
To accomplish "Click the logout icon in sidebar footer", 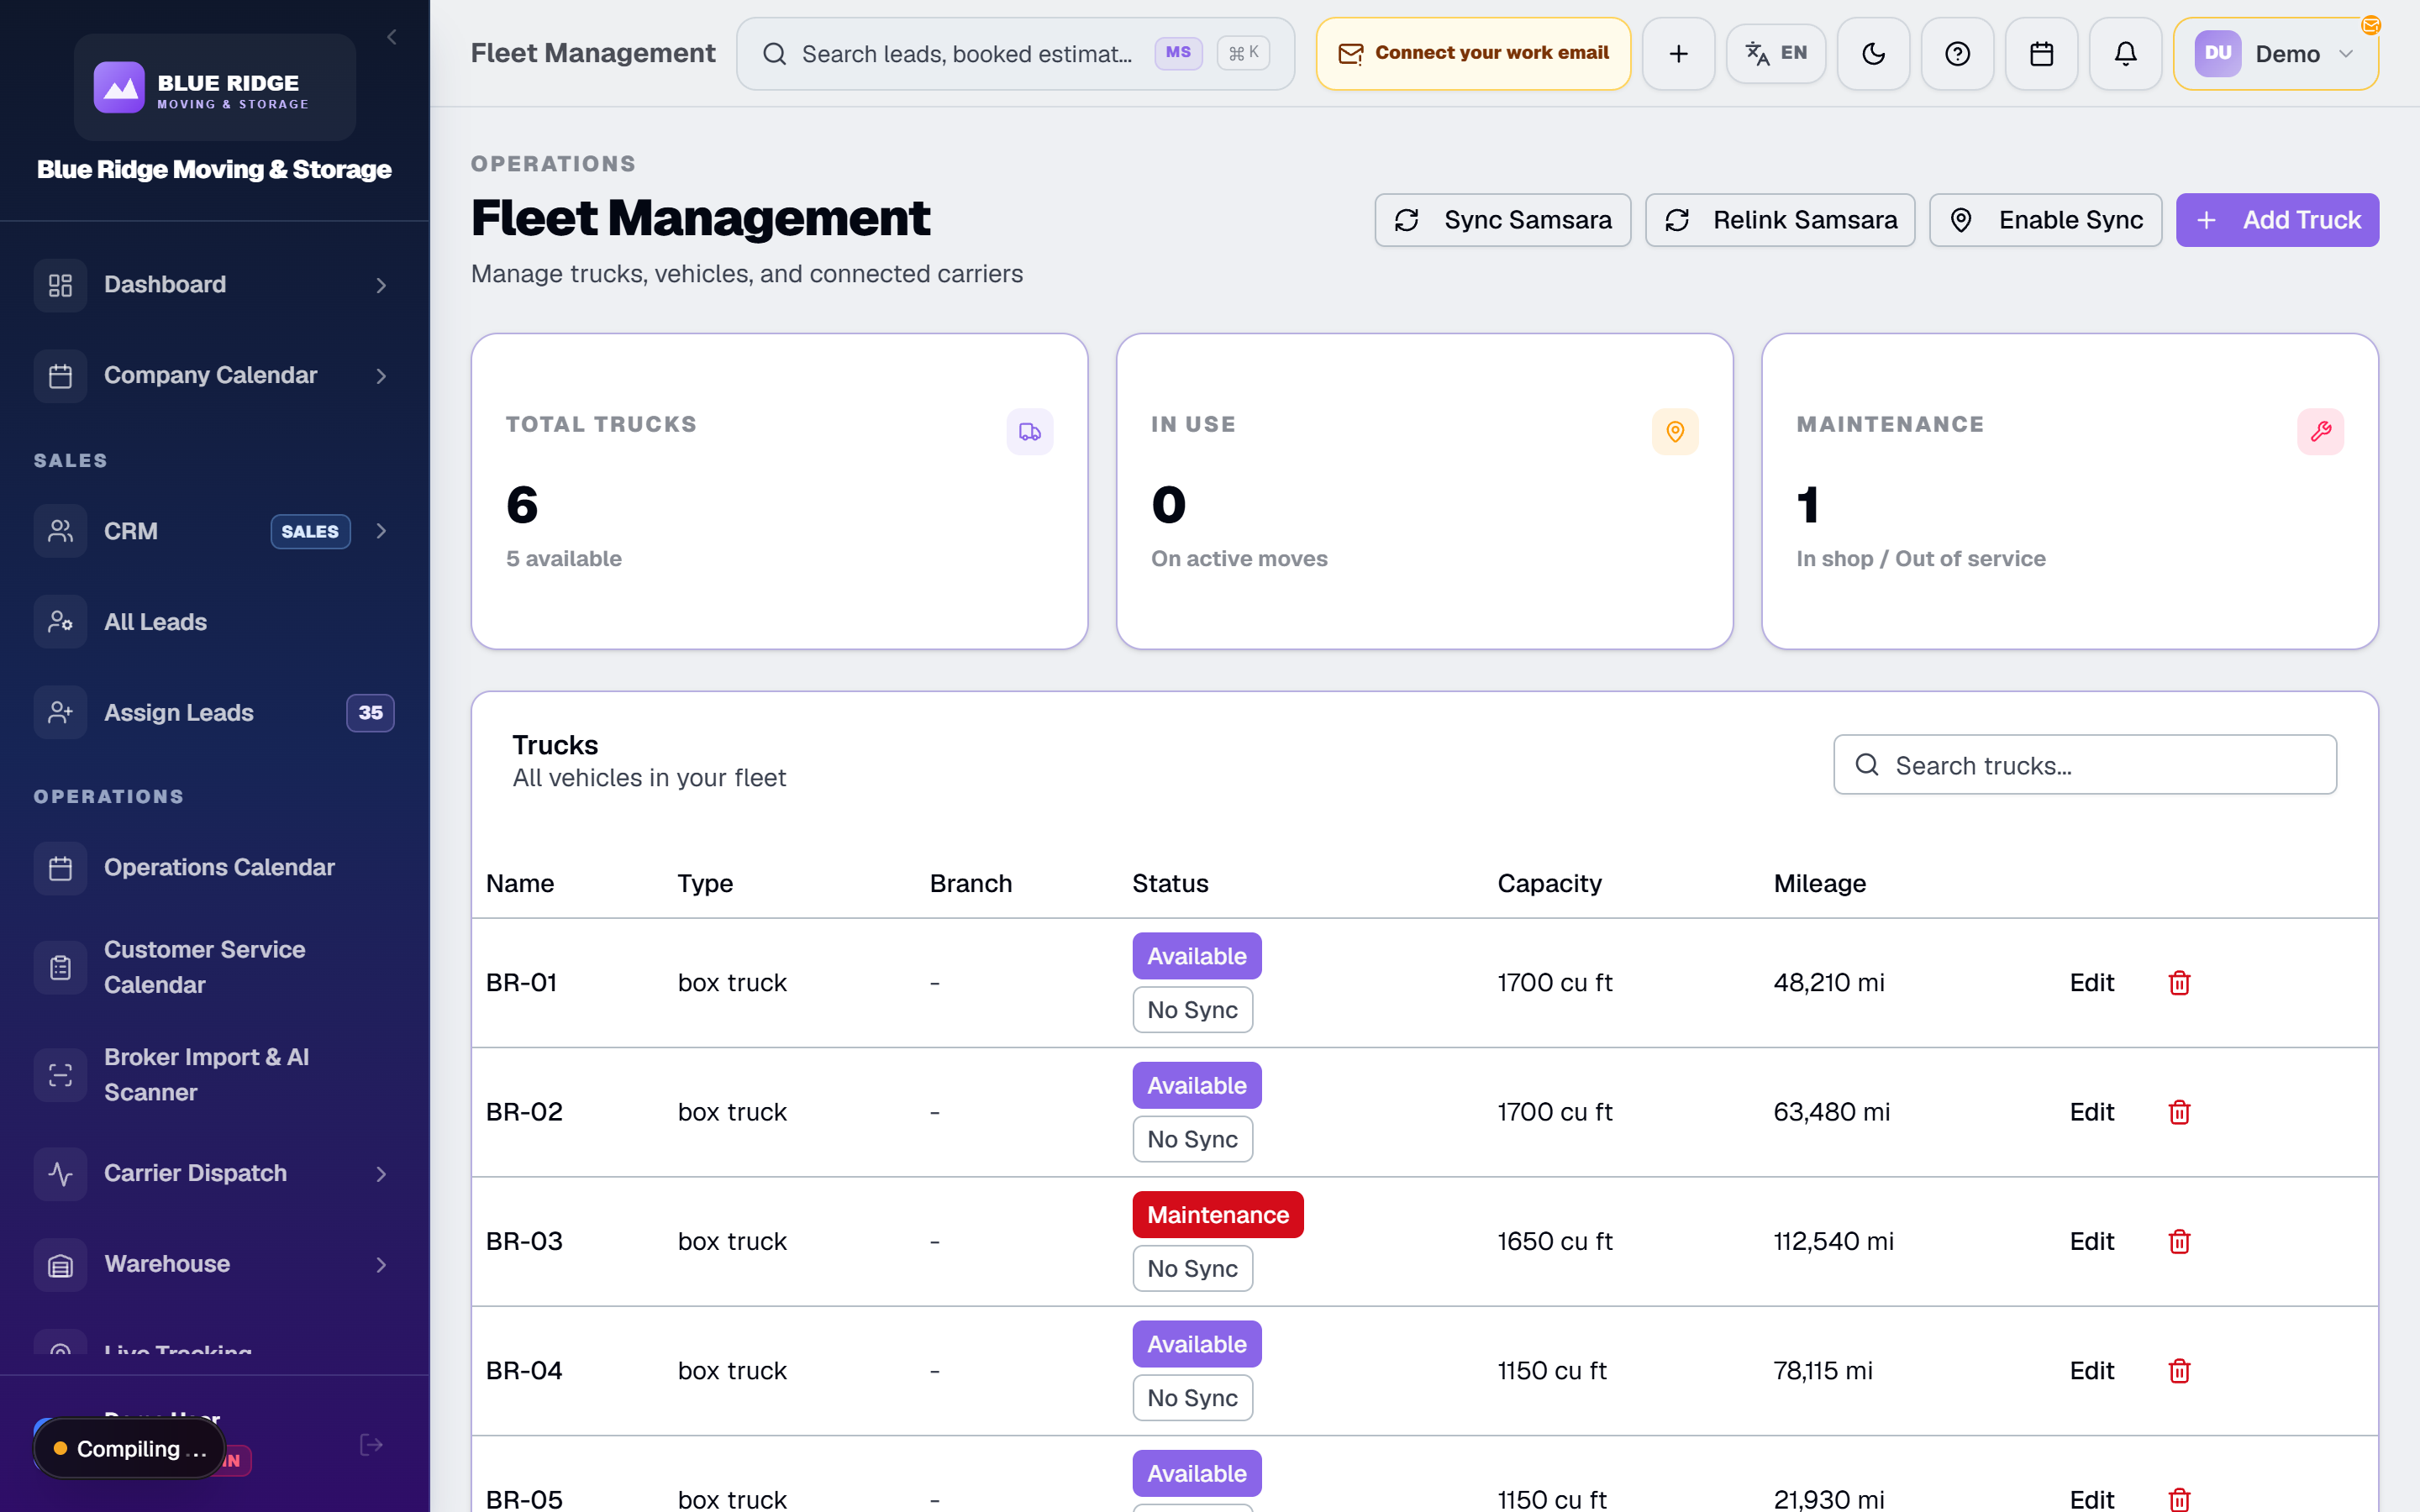I will click(371, 1445).
